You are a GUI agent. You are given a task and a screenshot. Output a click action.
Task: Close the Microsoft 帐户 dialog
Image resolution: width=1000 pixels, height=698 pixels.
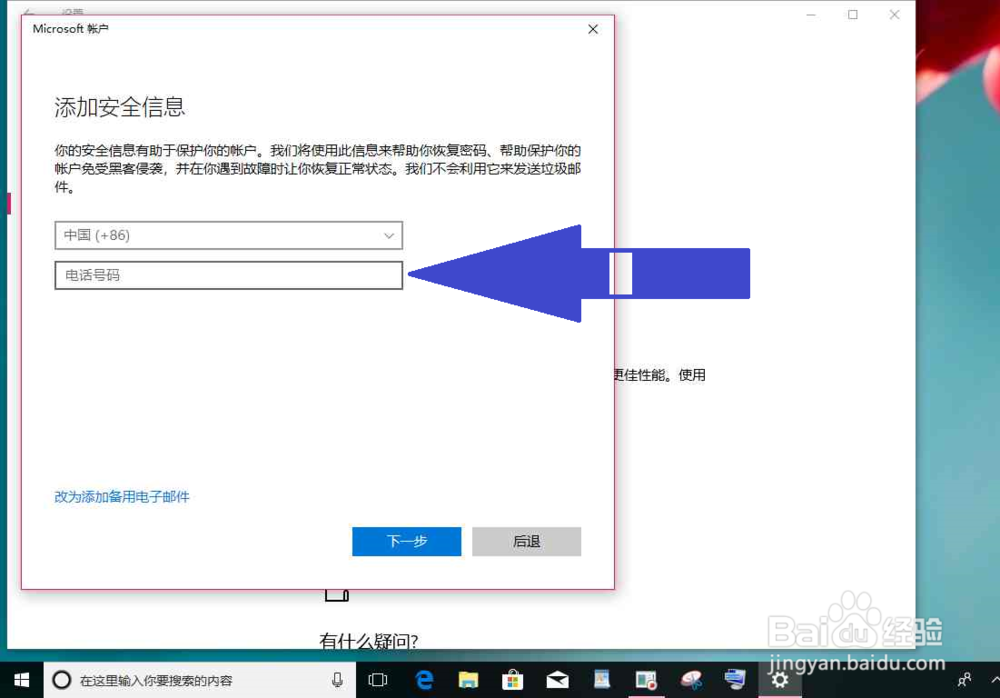[x=593, y=29]
